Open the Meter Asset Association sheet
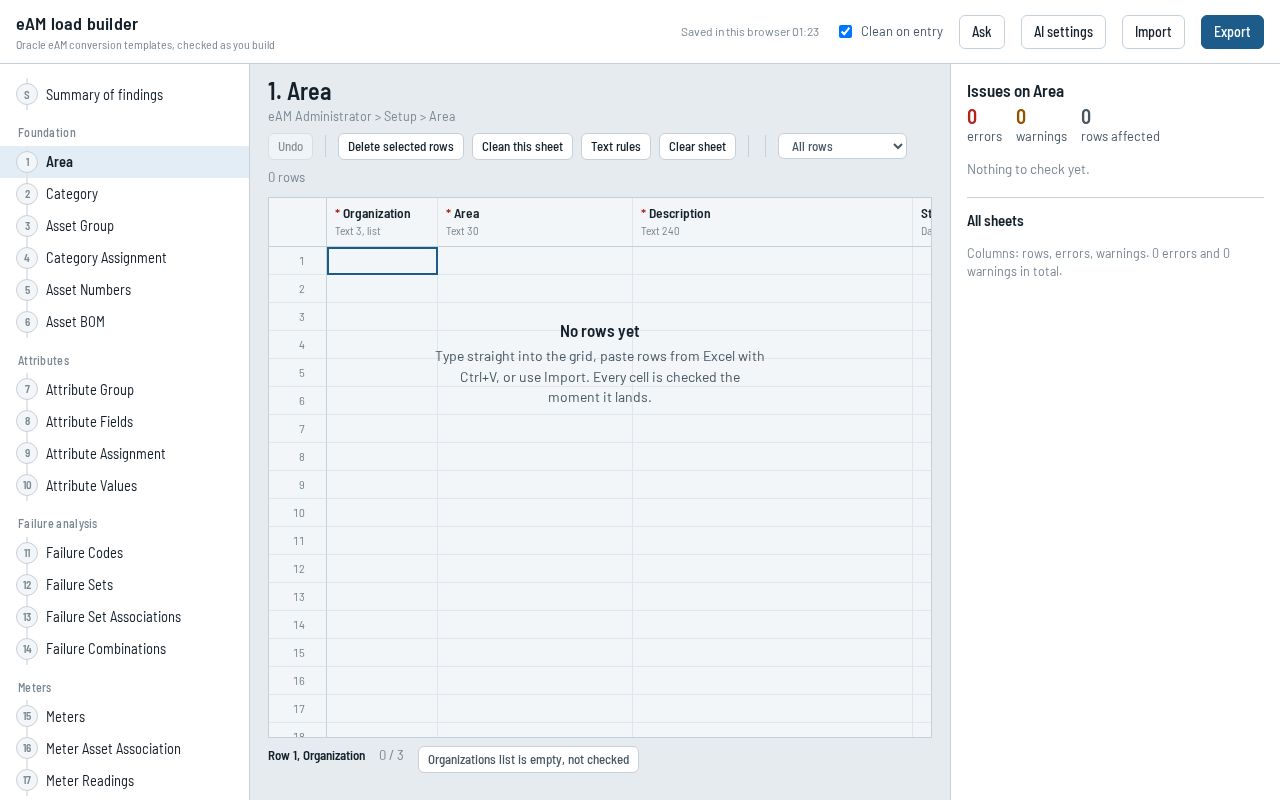The height and width of the screenshot is (800, 1280). [x=124, y=749]
